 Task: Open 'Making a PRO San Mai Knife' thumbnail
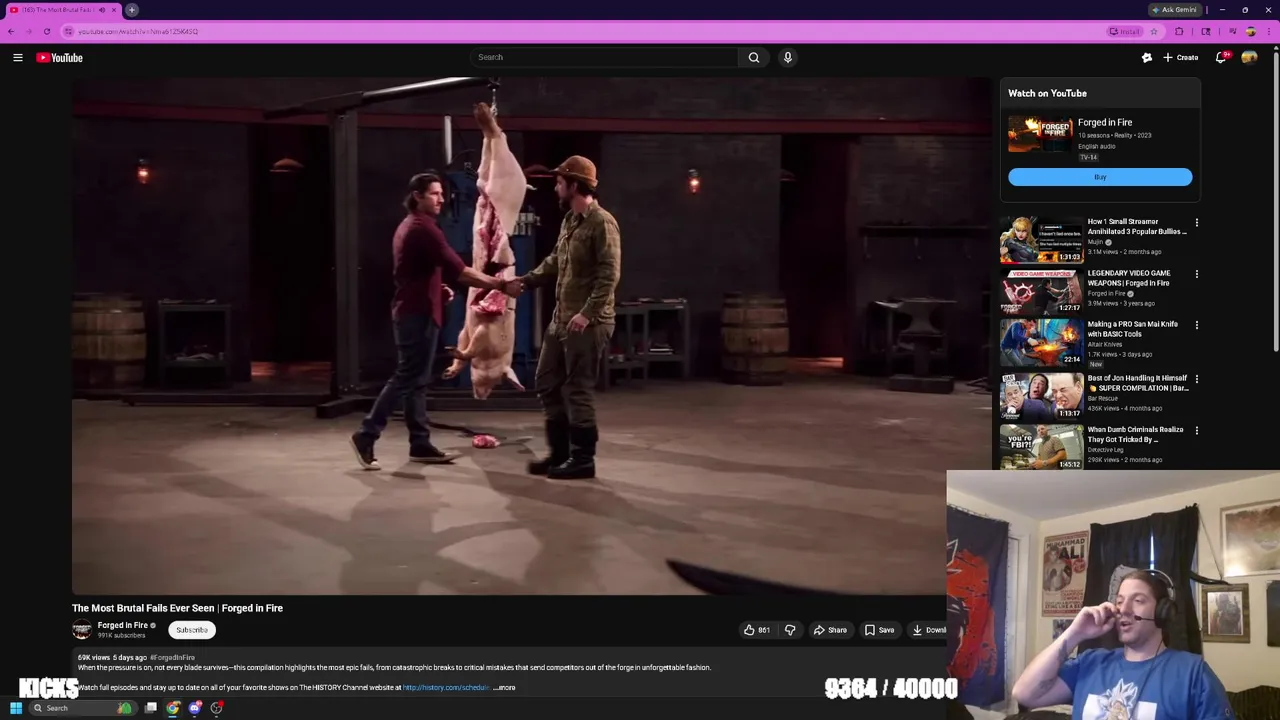click(x=1041, y=342)
